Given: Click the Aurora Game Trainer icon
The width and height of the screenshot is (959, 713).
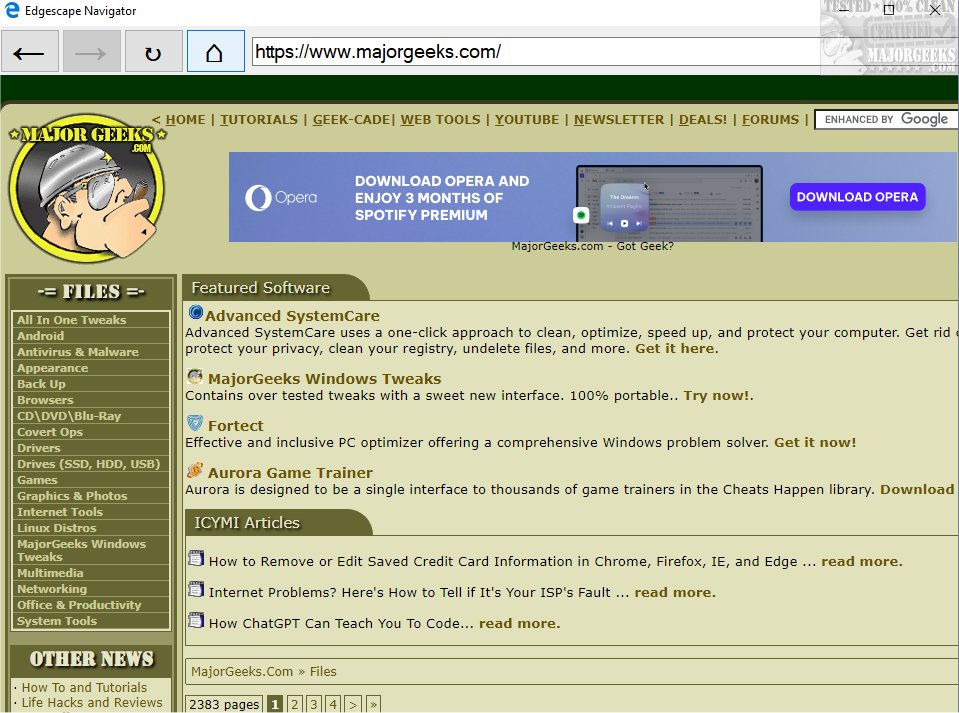Looking at the screenshot, I should point(195,470).
